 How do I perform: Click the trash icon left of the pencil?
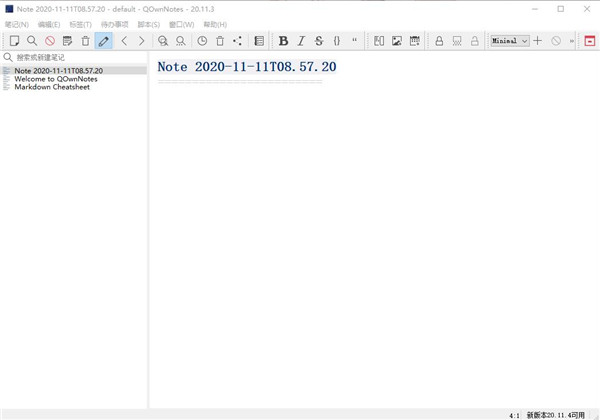click(x=85, y=41)
